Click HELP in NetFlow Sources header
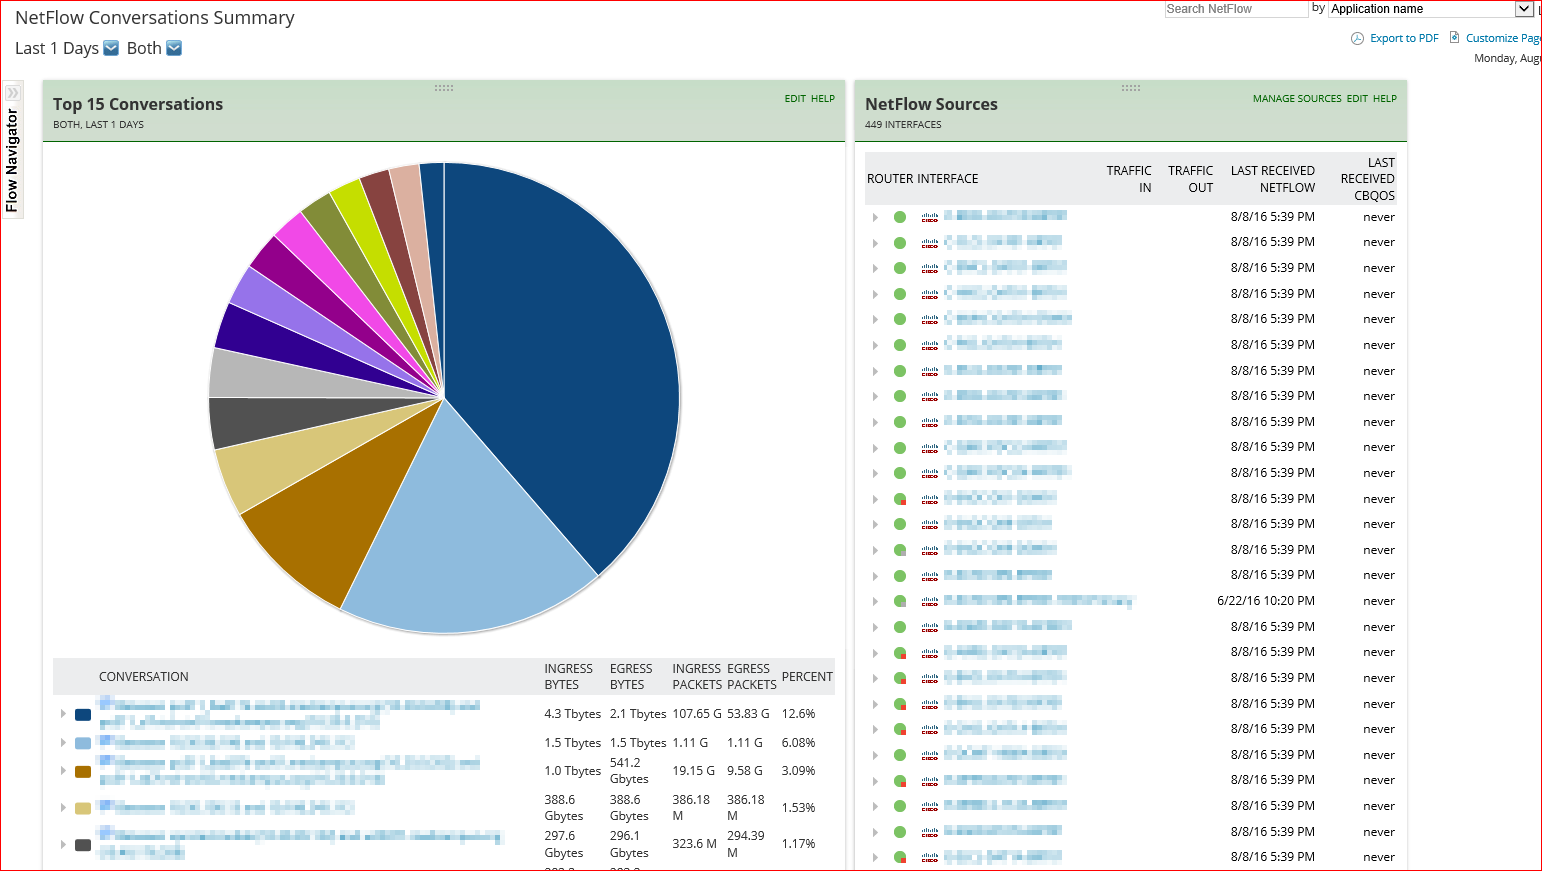The image size is (1542, 871). click(x=1385, y=99)
